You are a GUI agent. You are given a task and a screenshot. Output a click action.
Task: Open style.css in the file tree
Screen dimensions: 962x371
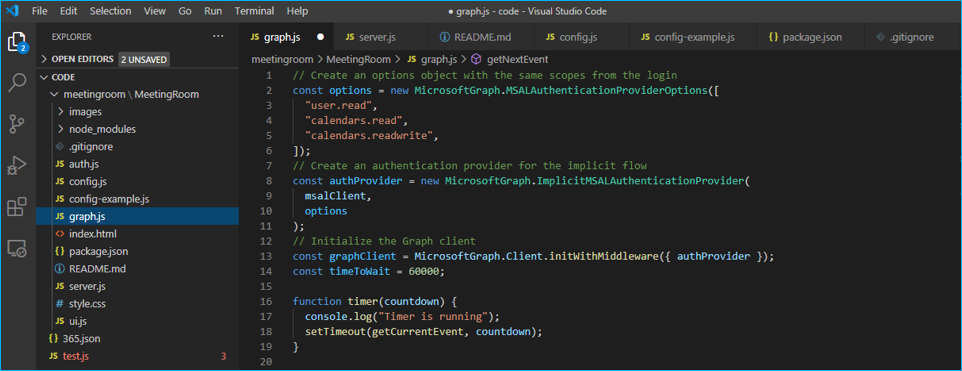pyautogui.click(x=137, y=304)
